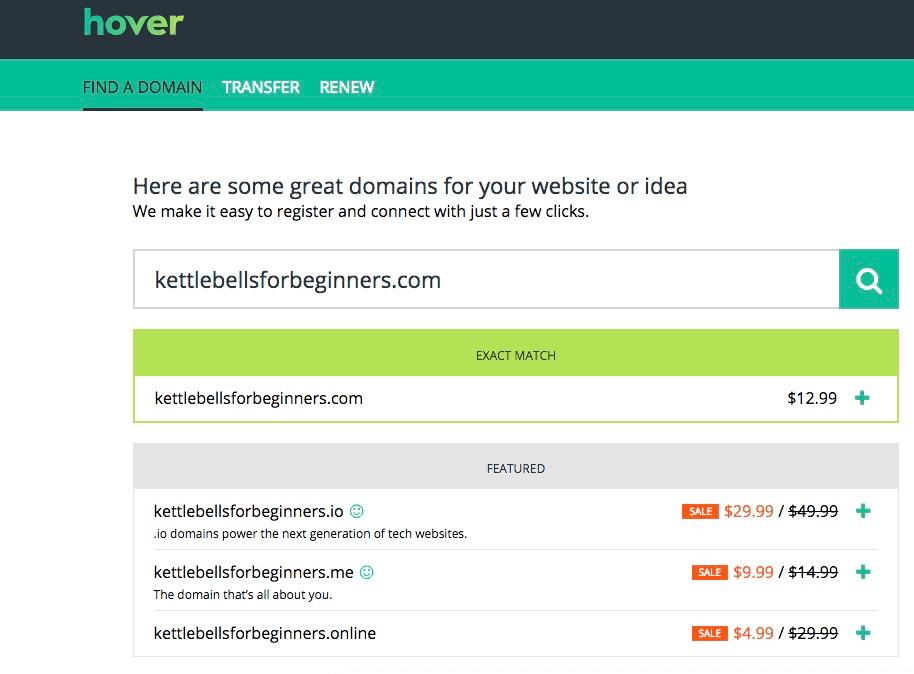Image resolution: width=914 pixels, height=674 pixels.
Task: Add kettlebellsforbeginners.io with plus icon
Action: tap(863, 511)
